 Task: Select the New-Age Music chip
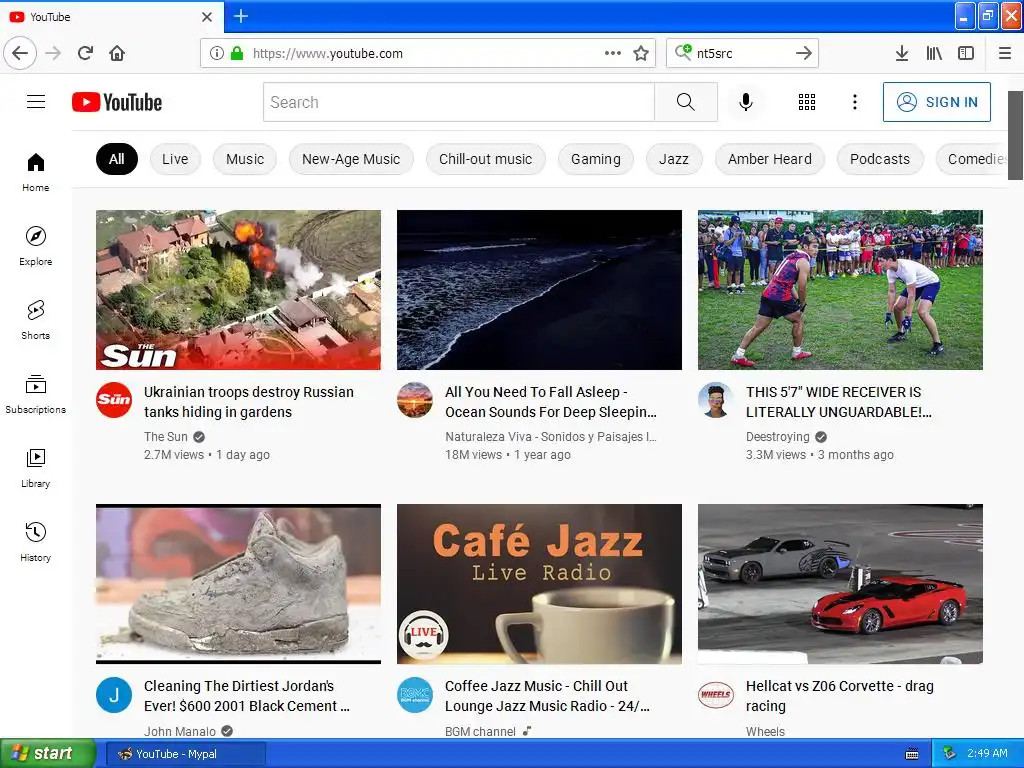click(x=351, y=159)
